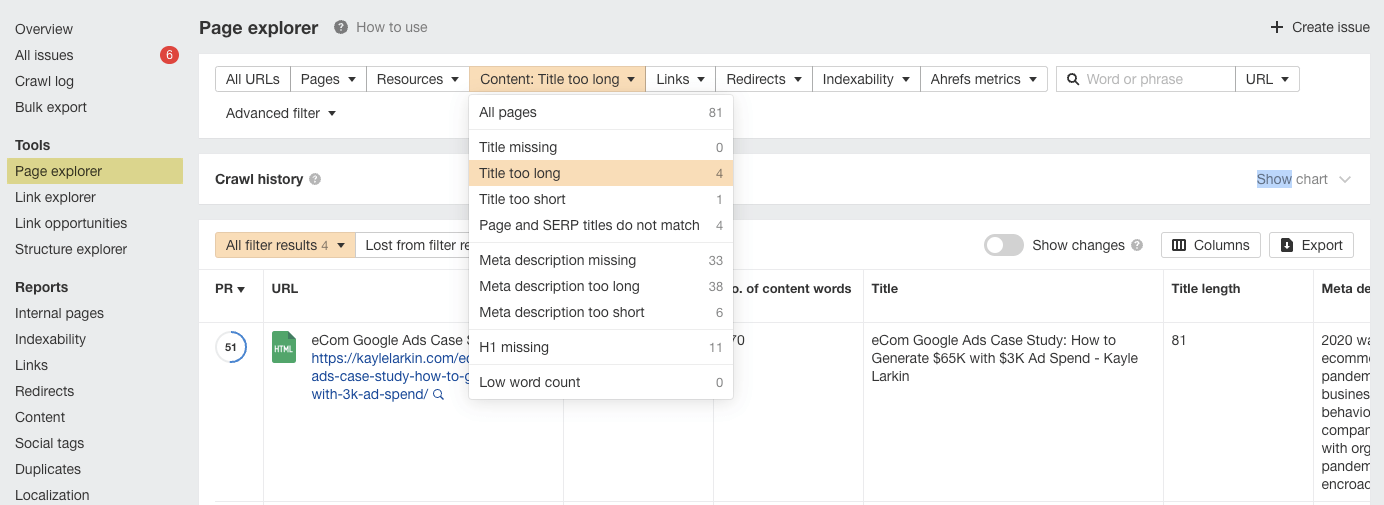The height and width of the screenshot is (505, 1384).
Task: Click the plus icon beside Create issue
Action: click(1277, 27)
